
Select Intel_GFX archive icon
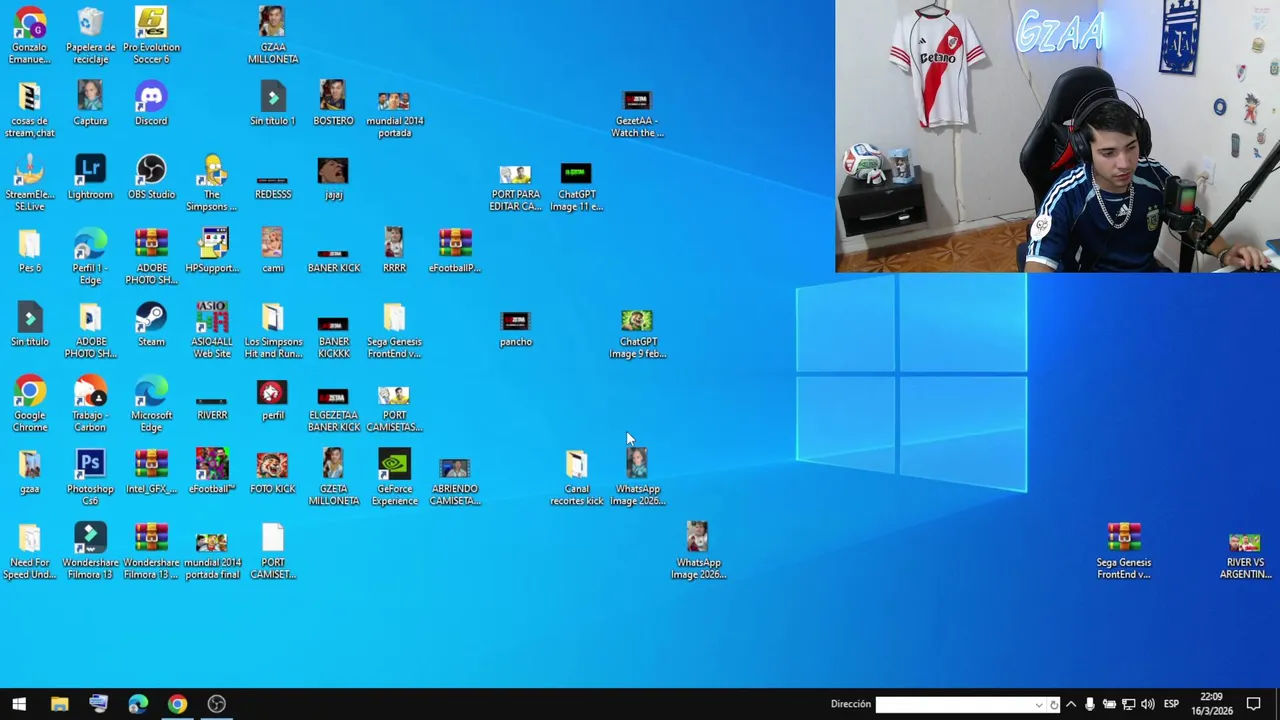coord(151,472)
